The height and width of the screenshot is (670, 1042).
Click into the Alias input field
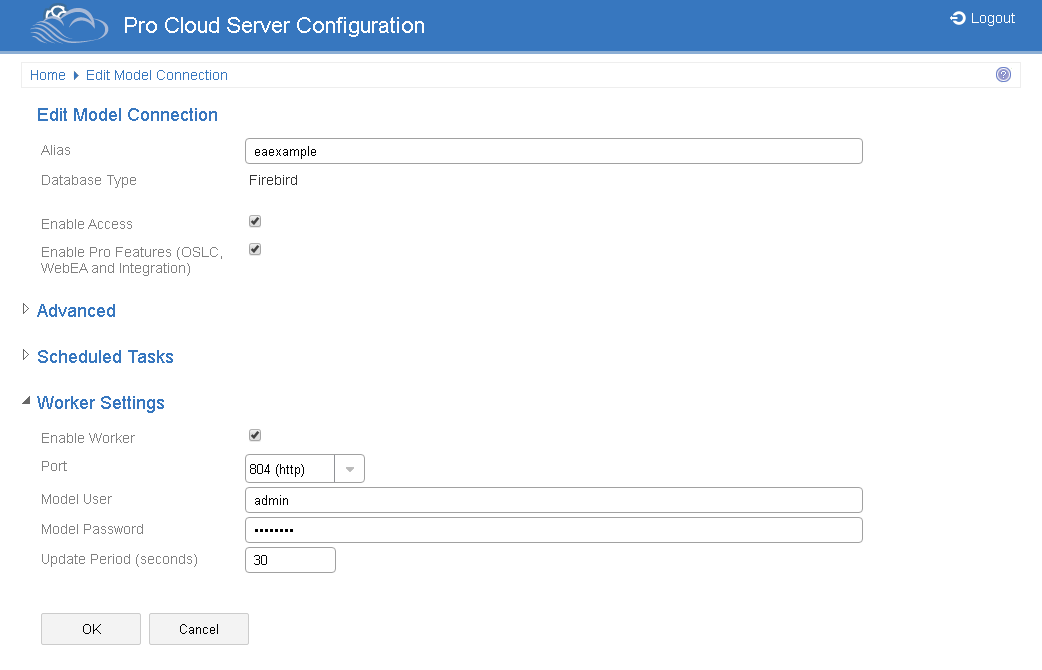tap(554, 151)
